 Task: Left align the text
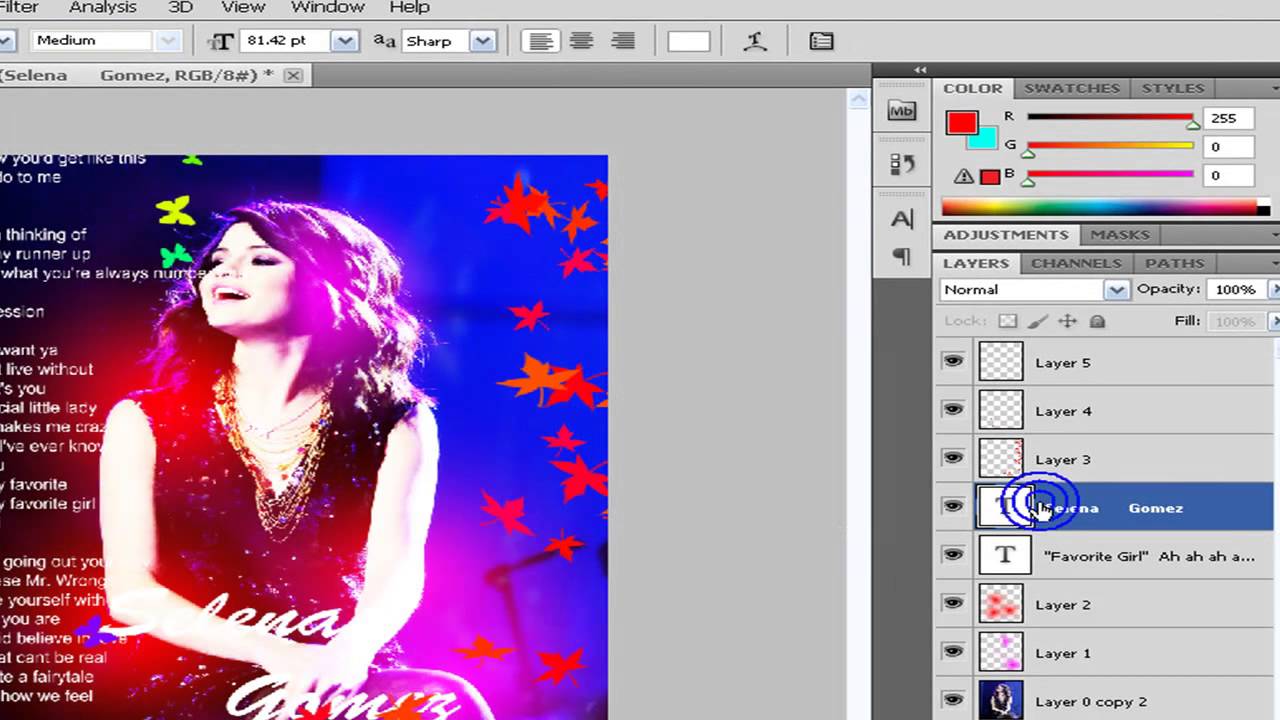540,41
